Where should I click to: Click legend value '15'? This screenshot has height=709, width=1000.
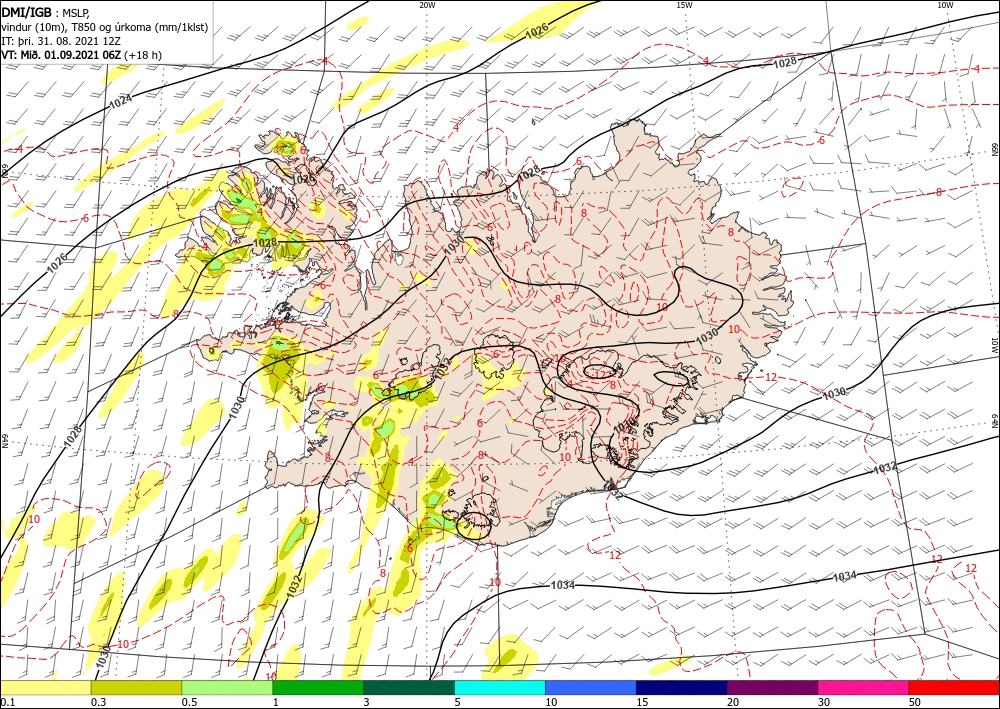(642, 702)
